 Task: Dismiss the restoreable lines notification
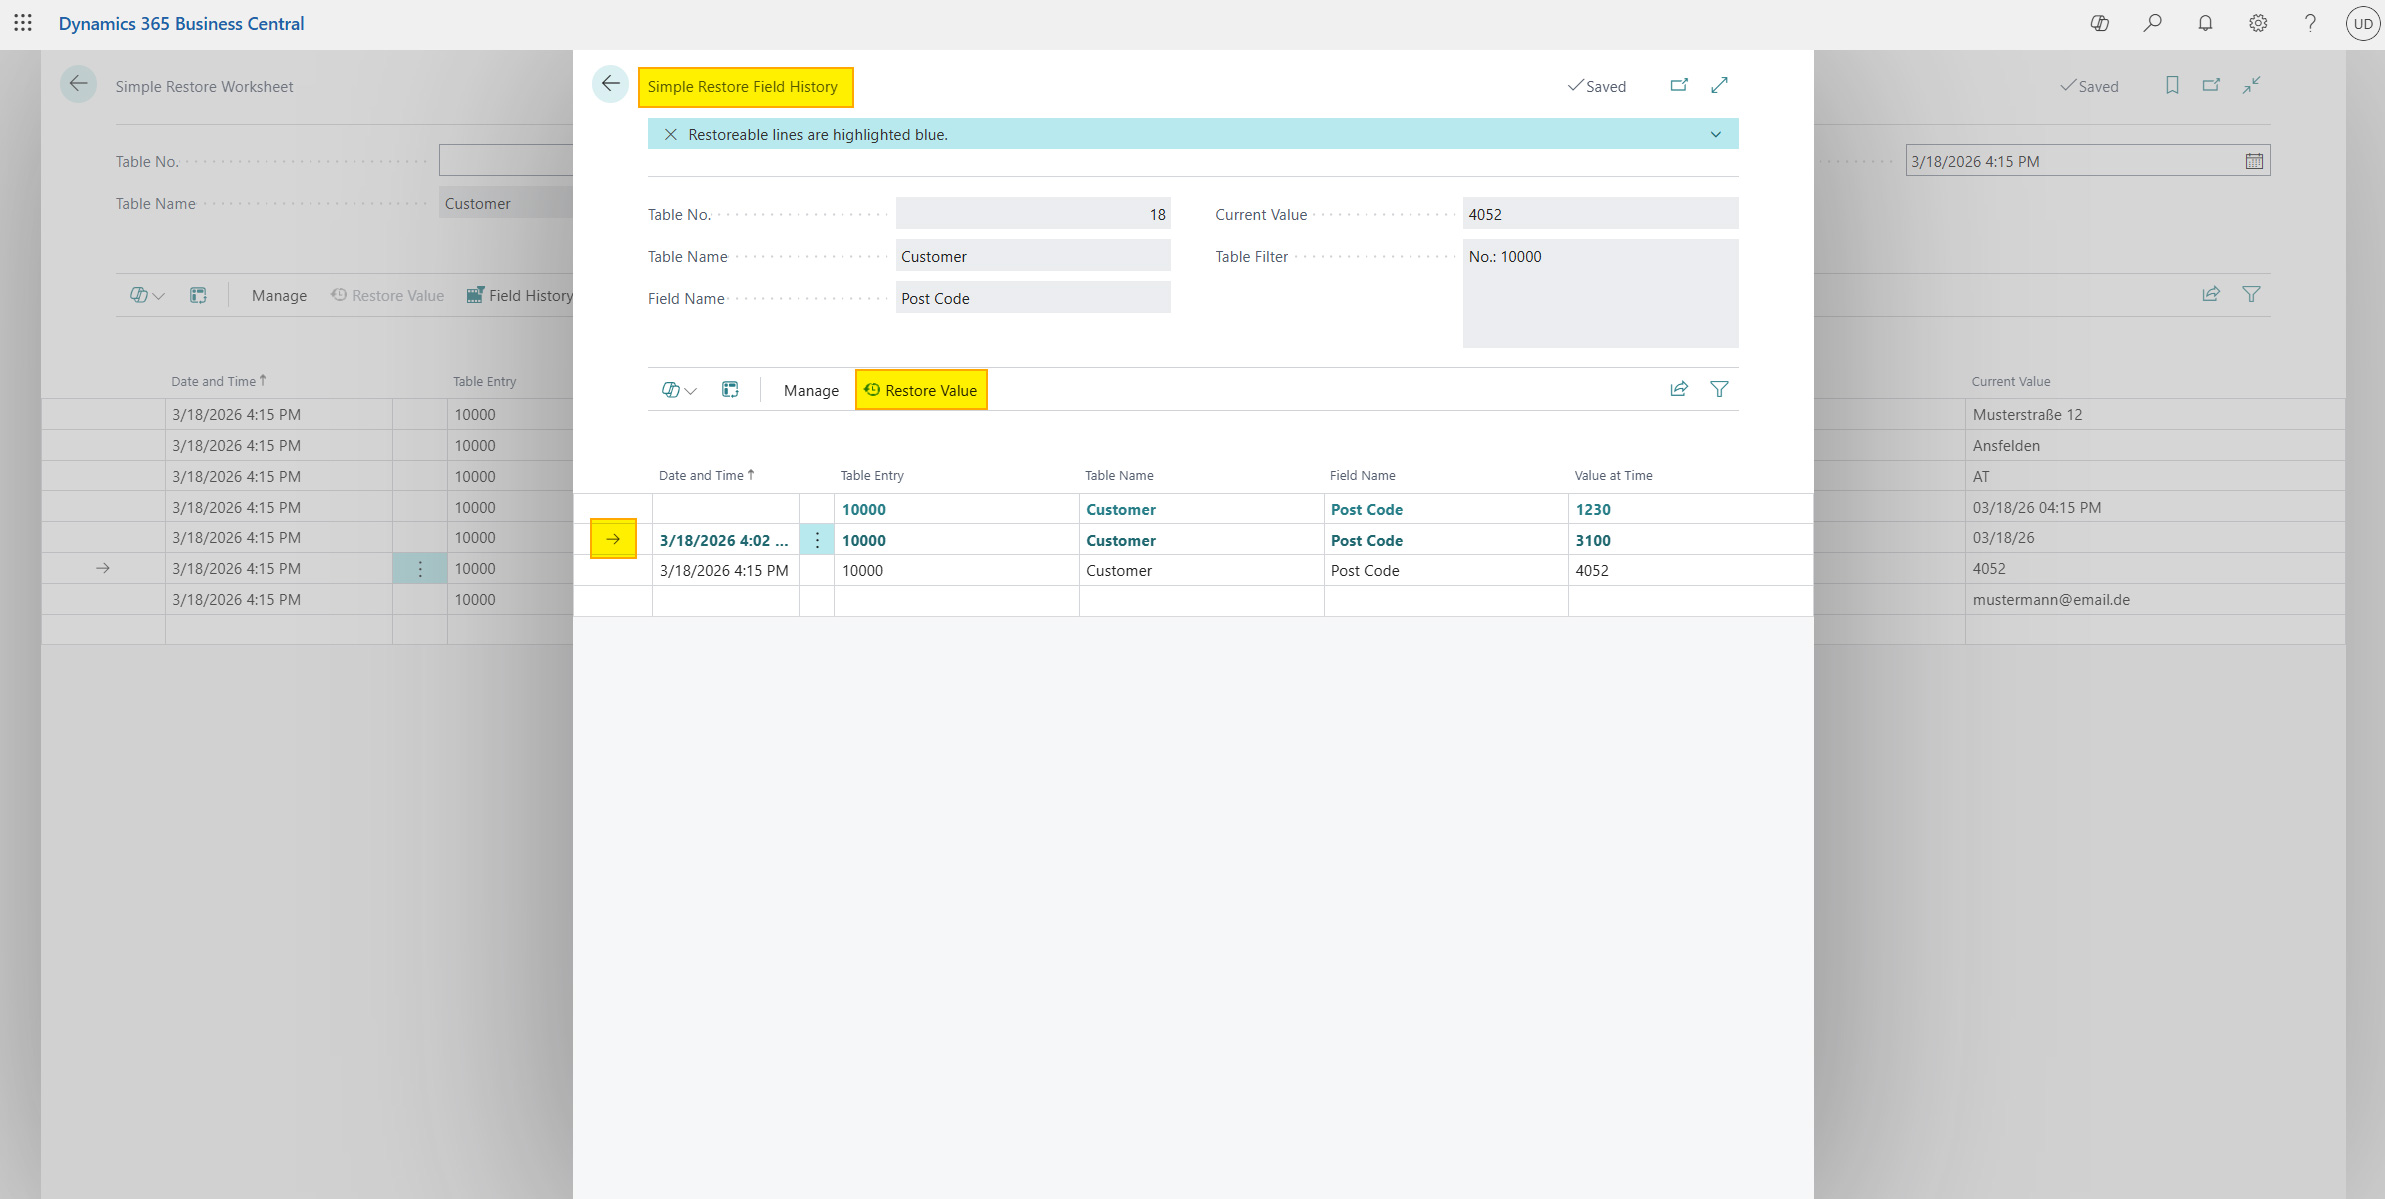coord(671,135)
